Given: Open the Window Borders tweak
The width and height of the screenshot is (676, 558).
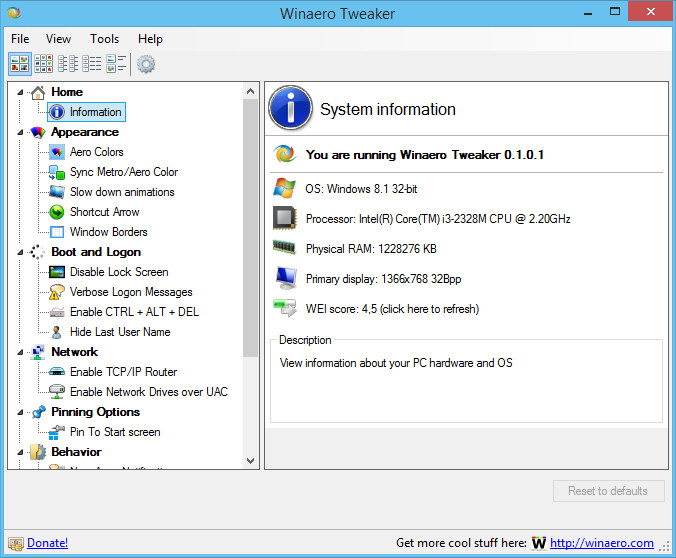Looking at the screenshot, I should tap(108, 232).
